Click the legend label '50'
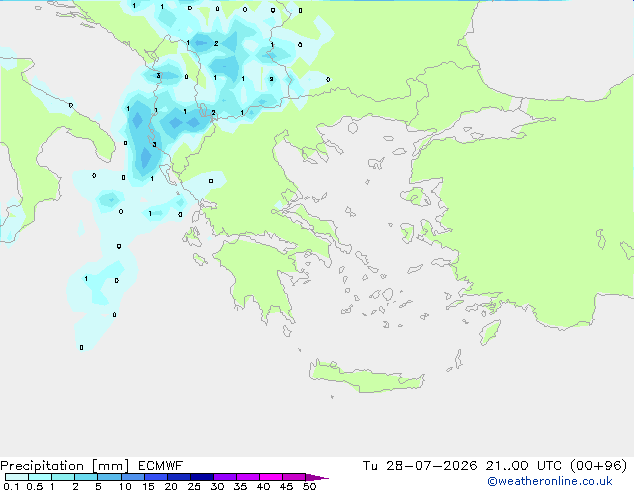 tap(309, 486)
